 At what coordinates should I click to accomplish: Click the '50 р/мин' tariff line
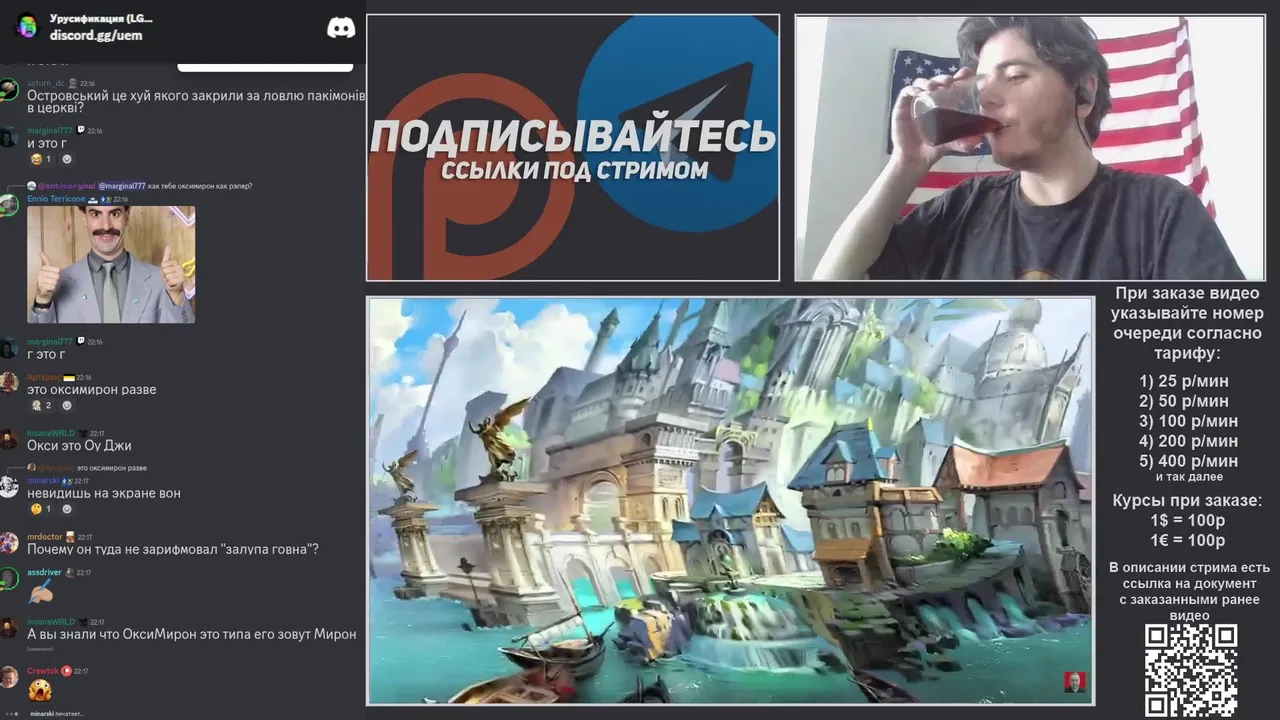pos(1184,401)
